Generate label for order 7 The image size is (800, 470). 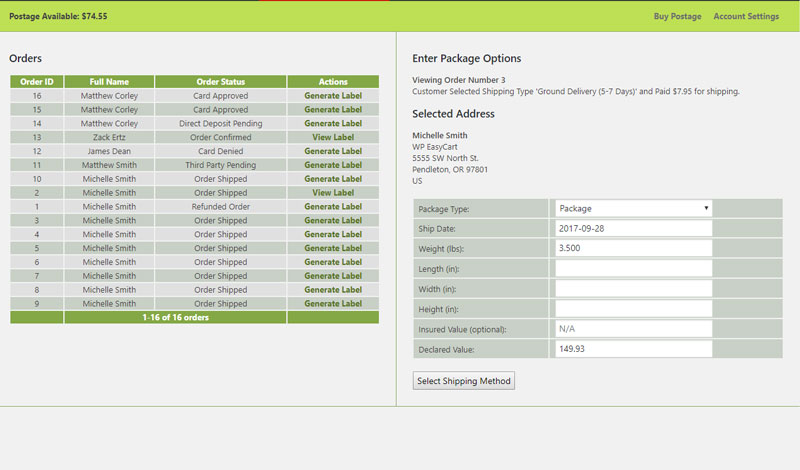point(333,276)
